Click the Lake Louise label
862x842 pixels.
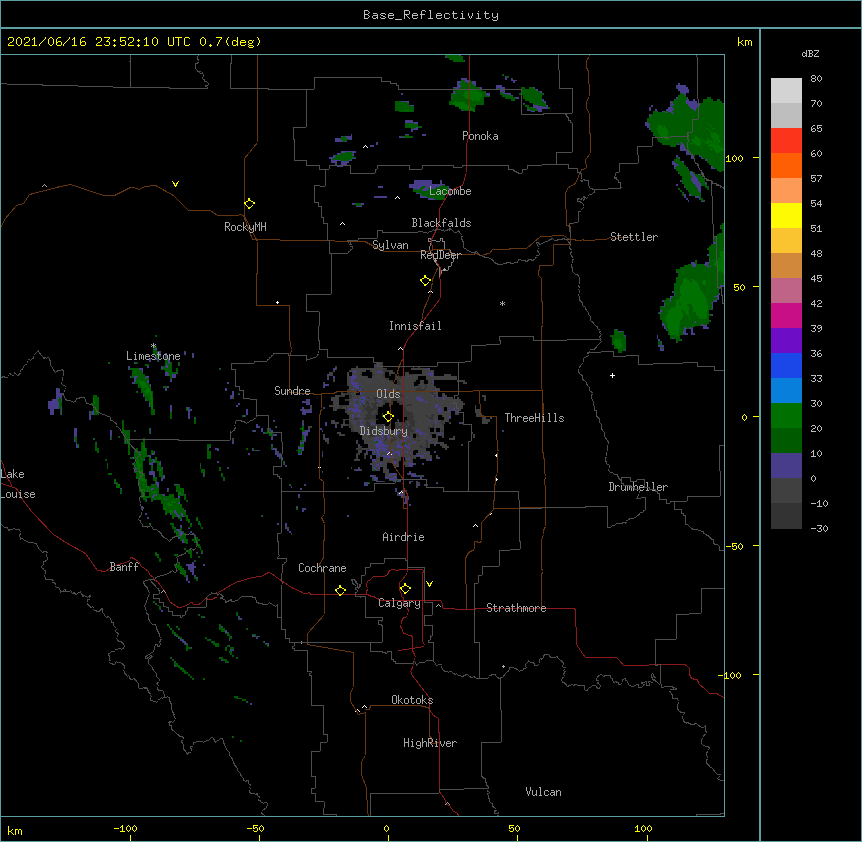(18, 484)
